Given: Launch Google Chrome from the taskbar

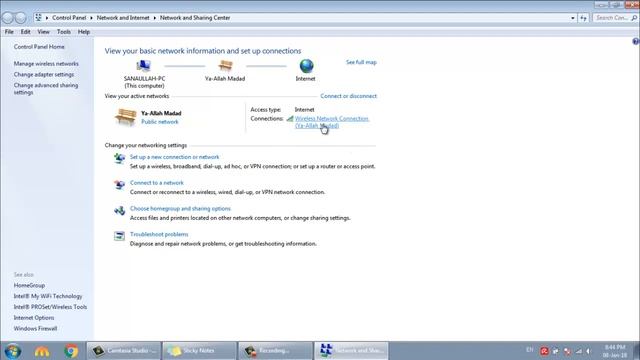Looking at the screenshot, I should pos(71,351).
